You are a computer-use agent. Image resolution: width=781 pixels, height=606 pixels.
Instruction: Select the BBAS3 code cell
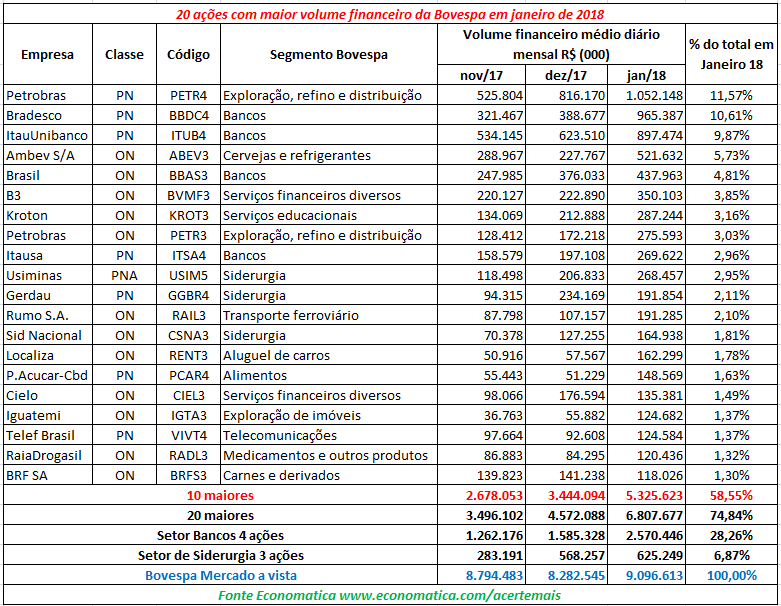coord(188,175)
